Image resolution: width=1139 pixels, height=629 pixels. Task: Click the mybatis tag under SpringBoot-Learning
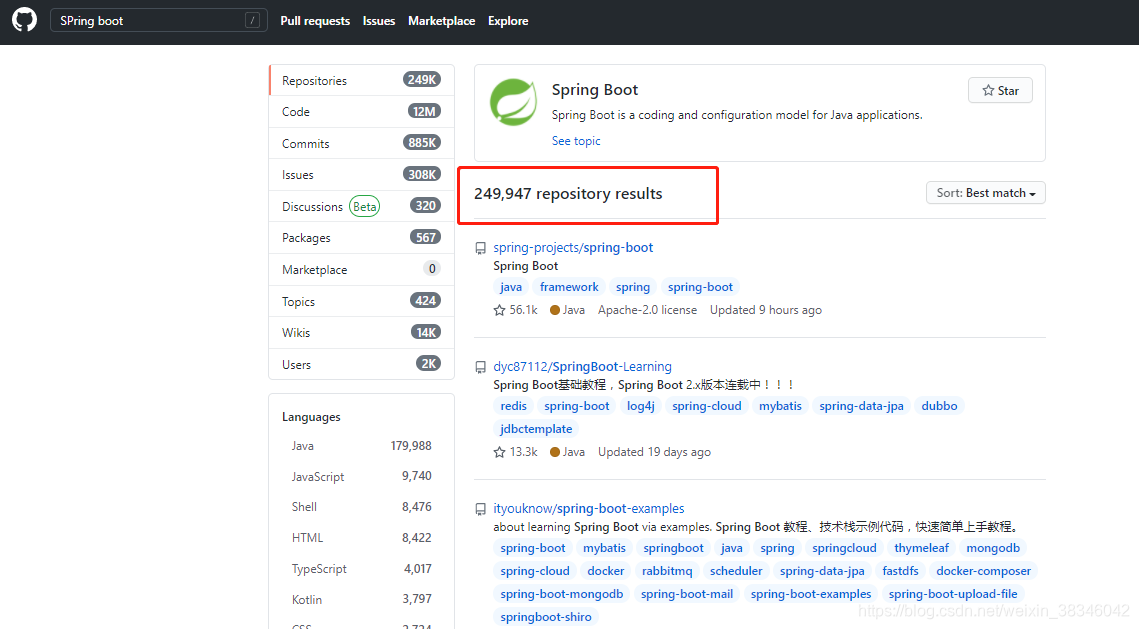(x=780, y=406)
